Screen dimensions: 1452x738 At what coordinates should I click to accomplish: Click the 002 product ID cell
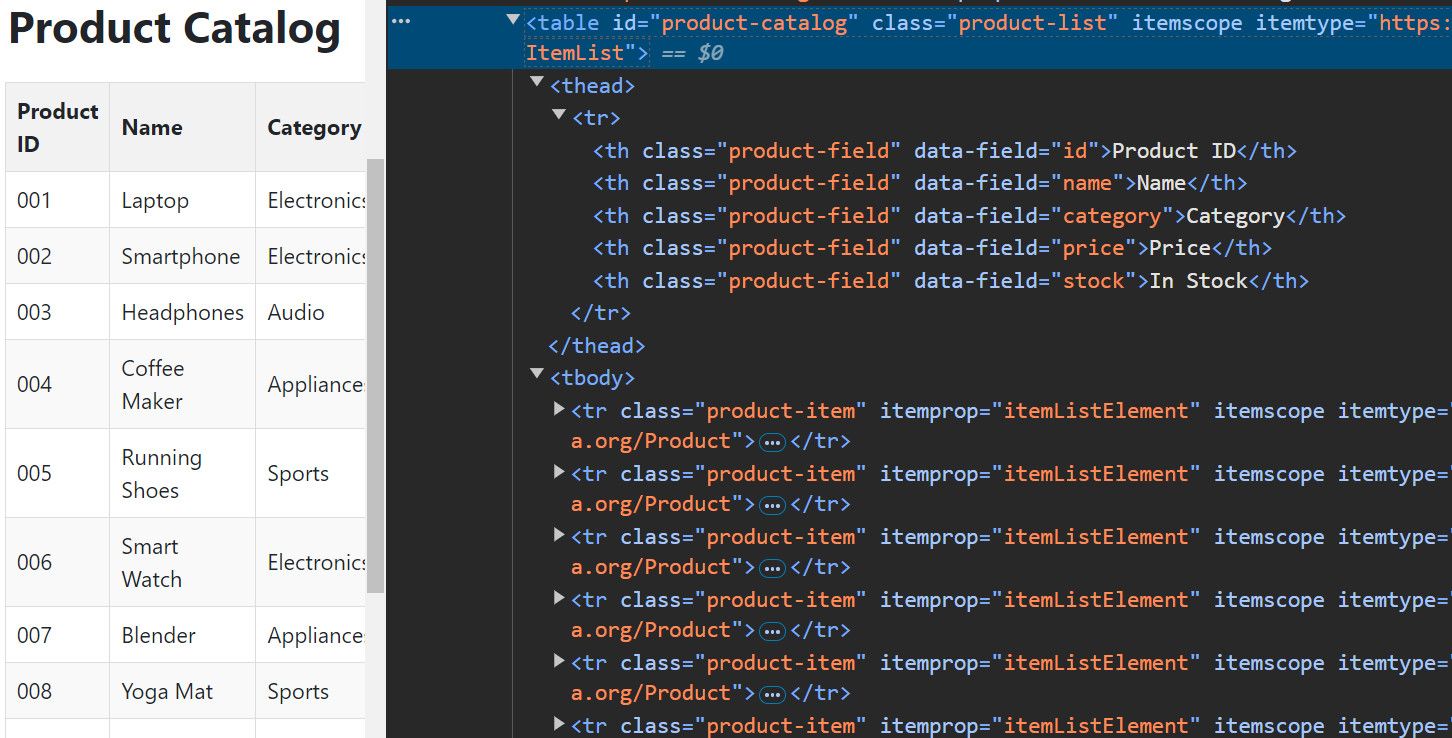[x=58, y=256]
